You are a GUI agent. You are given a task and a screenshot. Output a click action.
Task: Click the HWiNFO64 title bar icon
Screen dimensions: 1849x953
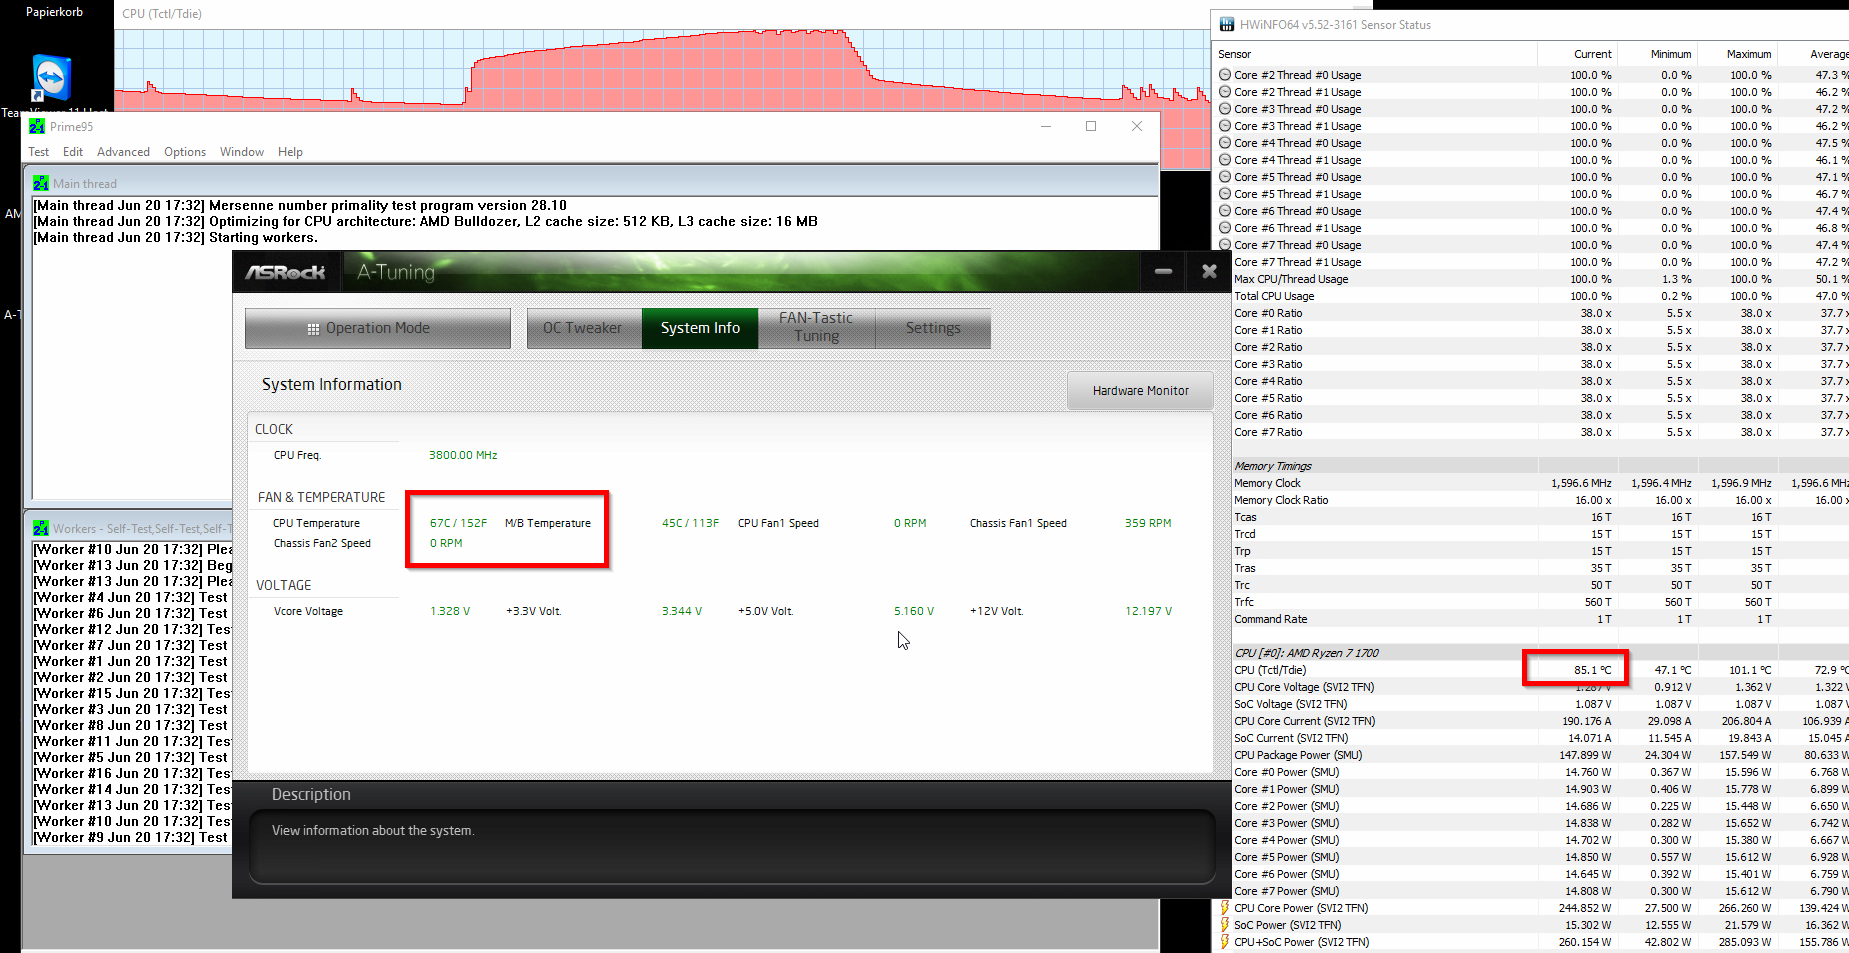1227,24
